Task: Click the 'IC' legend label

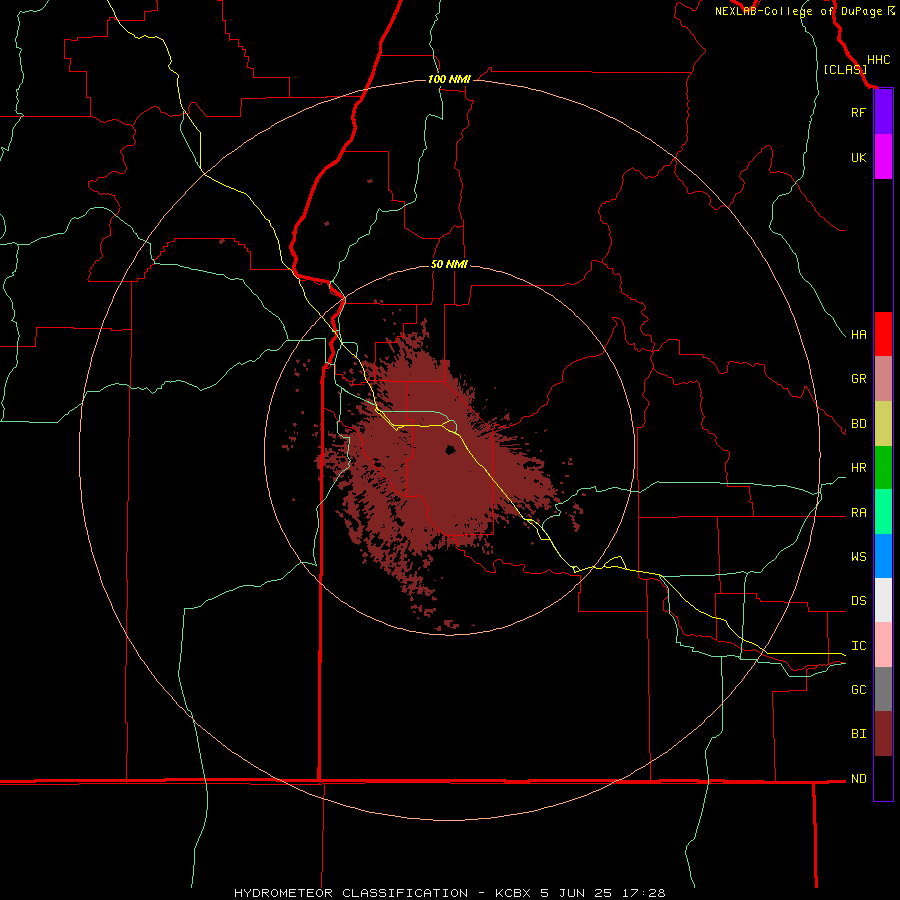Action: click(x=858, y=646)
